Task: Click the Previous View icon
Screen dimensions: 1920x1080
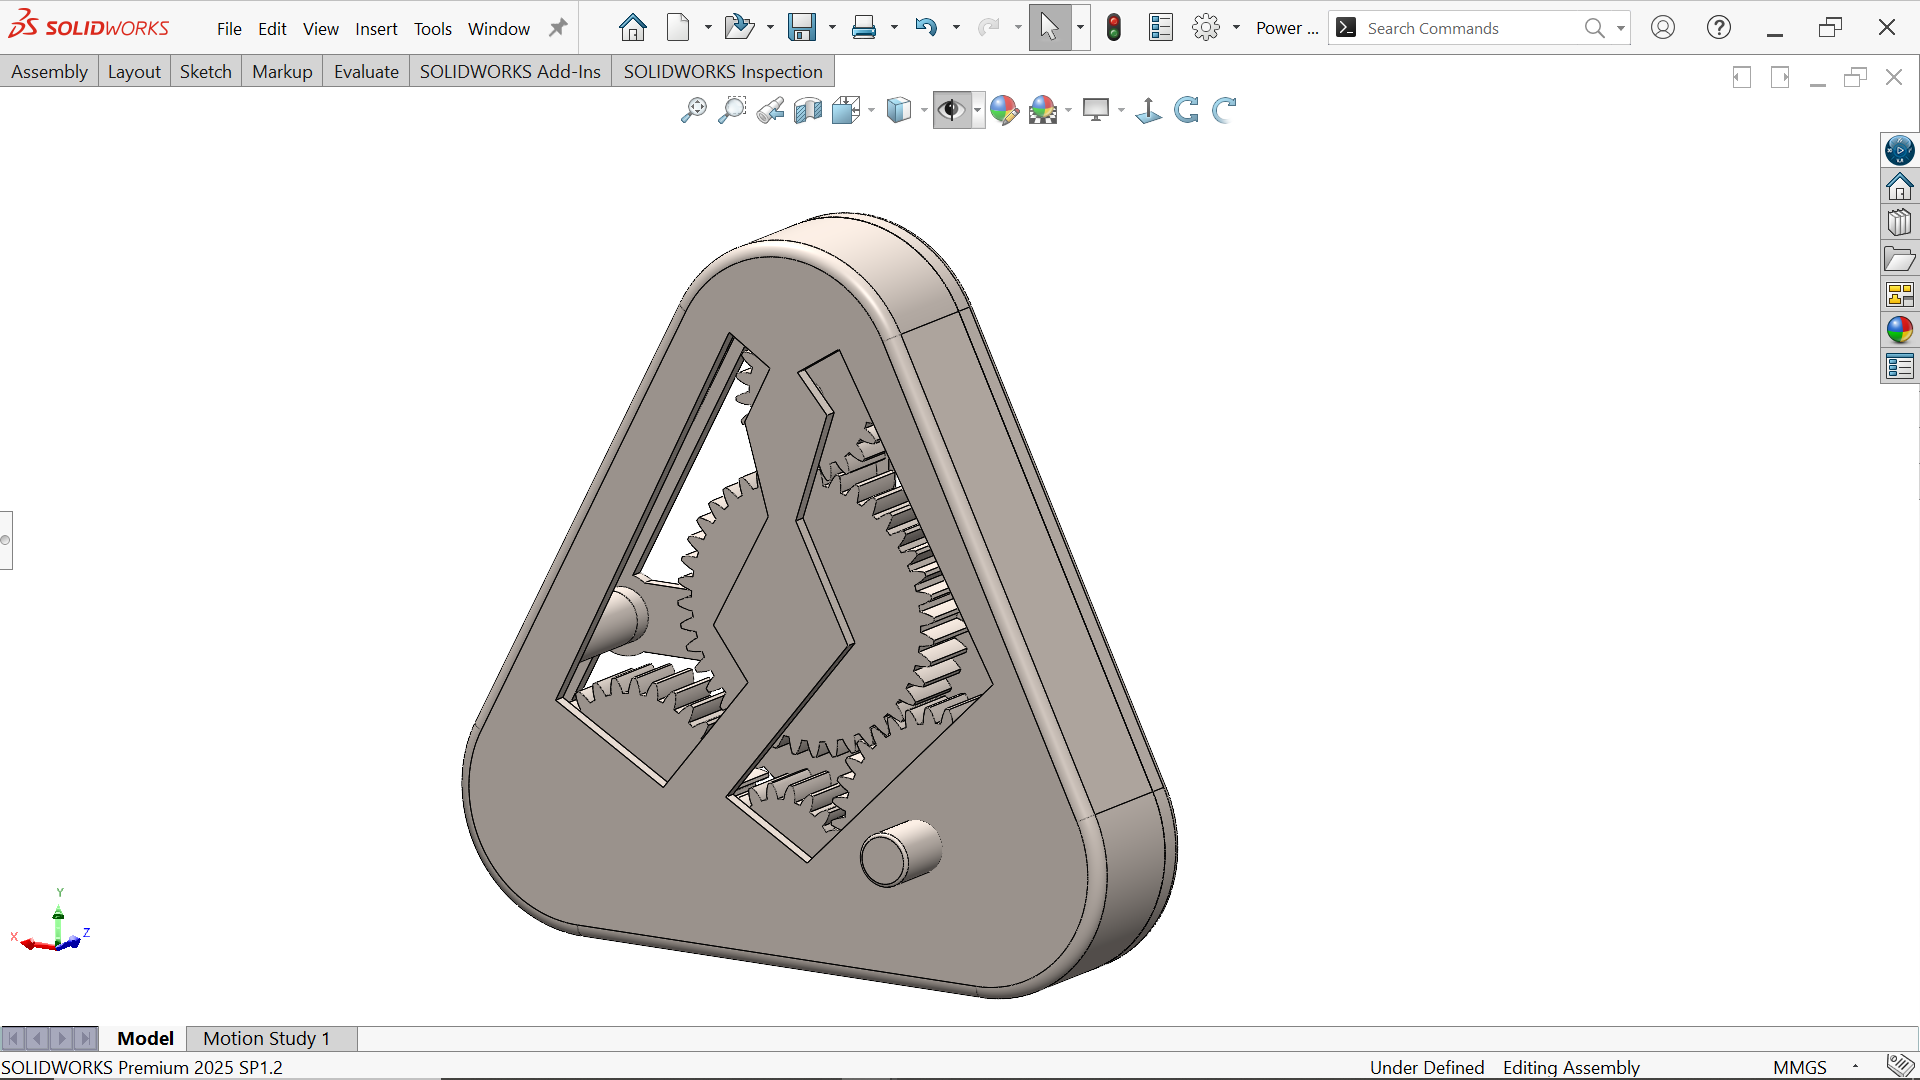Action: 770,110
